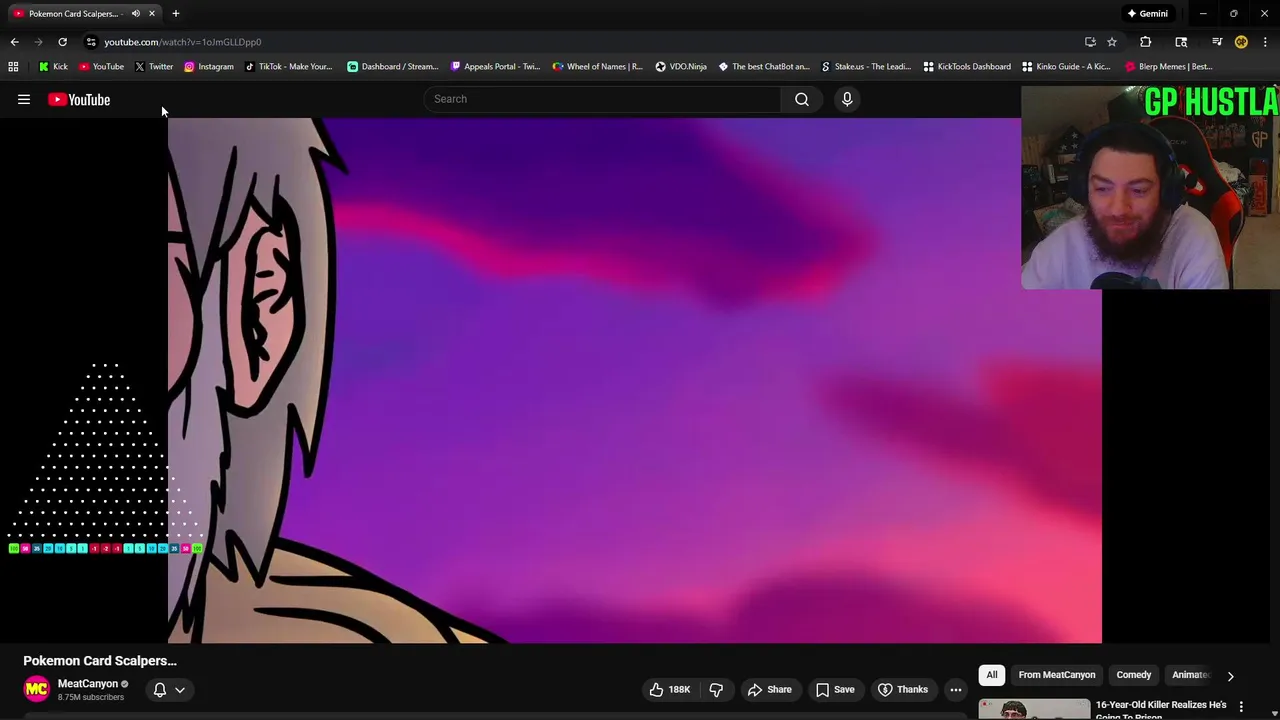Open the Blerp Memes bookmark
1280x720 pixels.
[x=1169, y=67]
